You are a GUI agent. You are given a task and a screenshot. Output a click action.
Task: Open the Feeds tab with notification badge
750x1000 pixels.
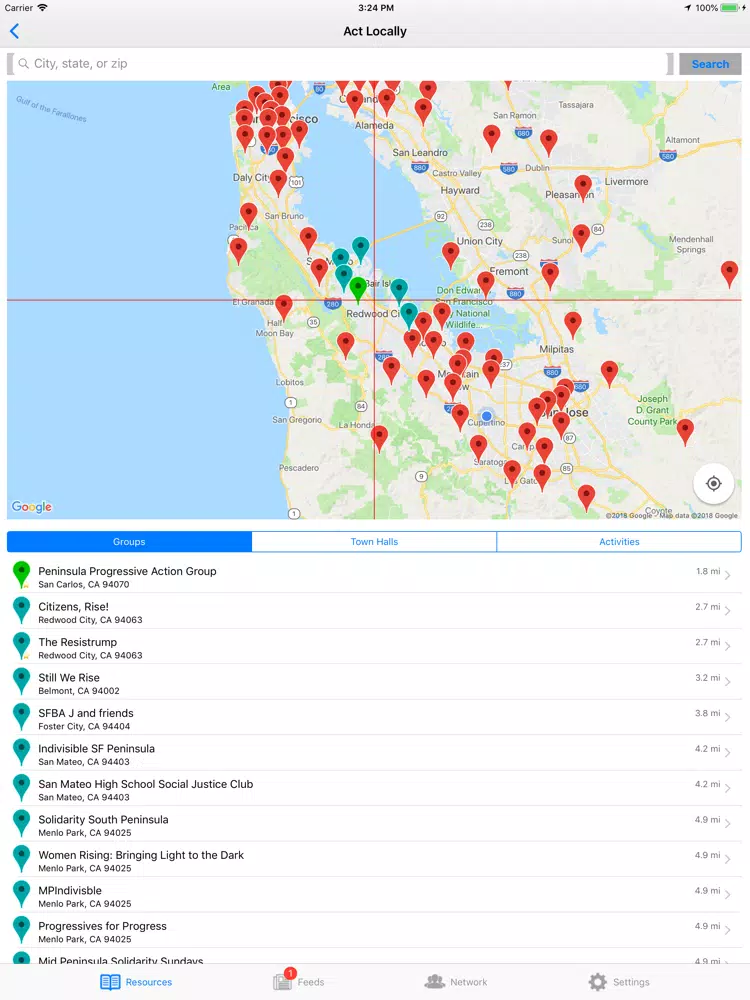pyautogui.click(x=298, y=981)
